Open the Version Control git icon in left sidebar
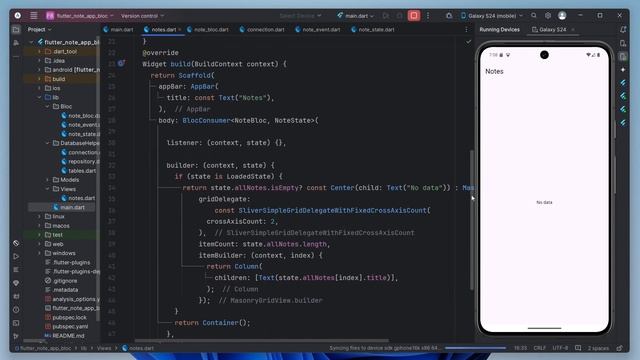 tap(16, 336)
